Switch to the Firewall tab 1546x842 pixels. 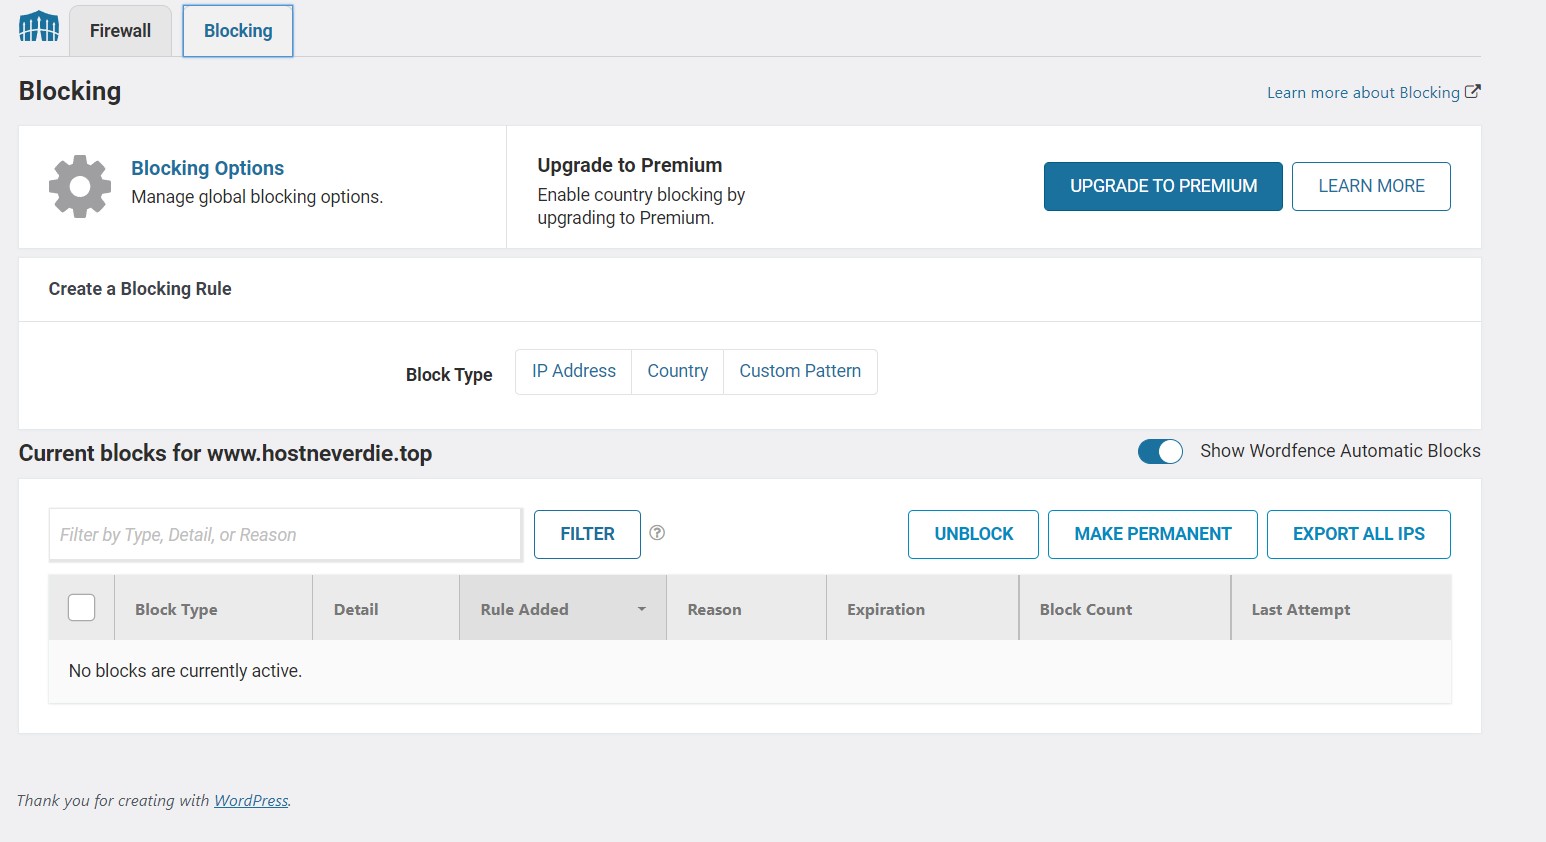(120, 31)
